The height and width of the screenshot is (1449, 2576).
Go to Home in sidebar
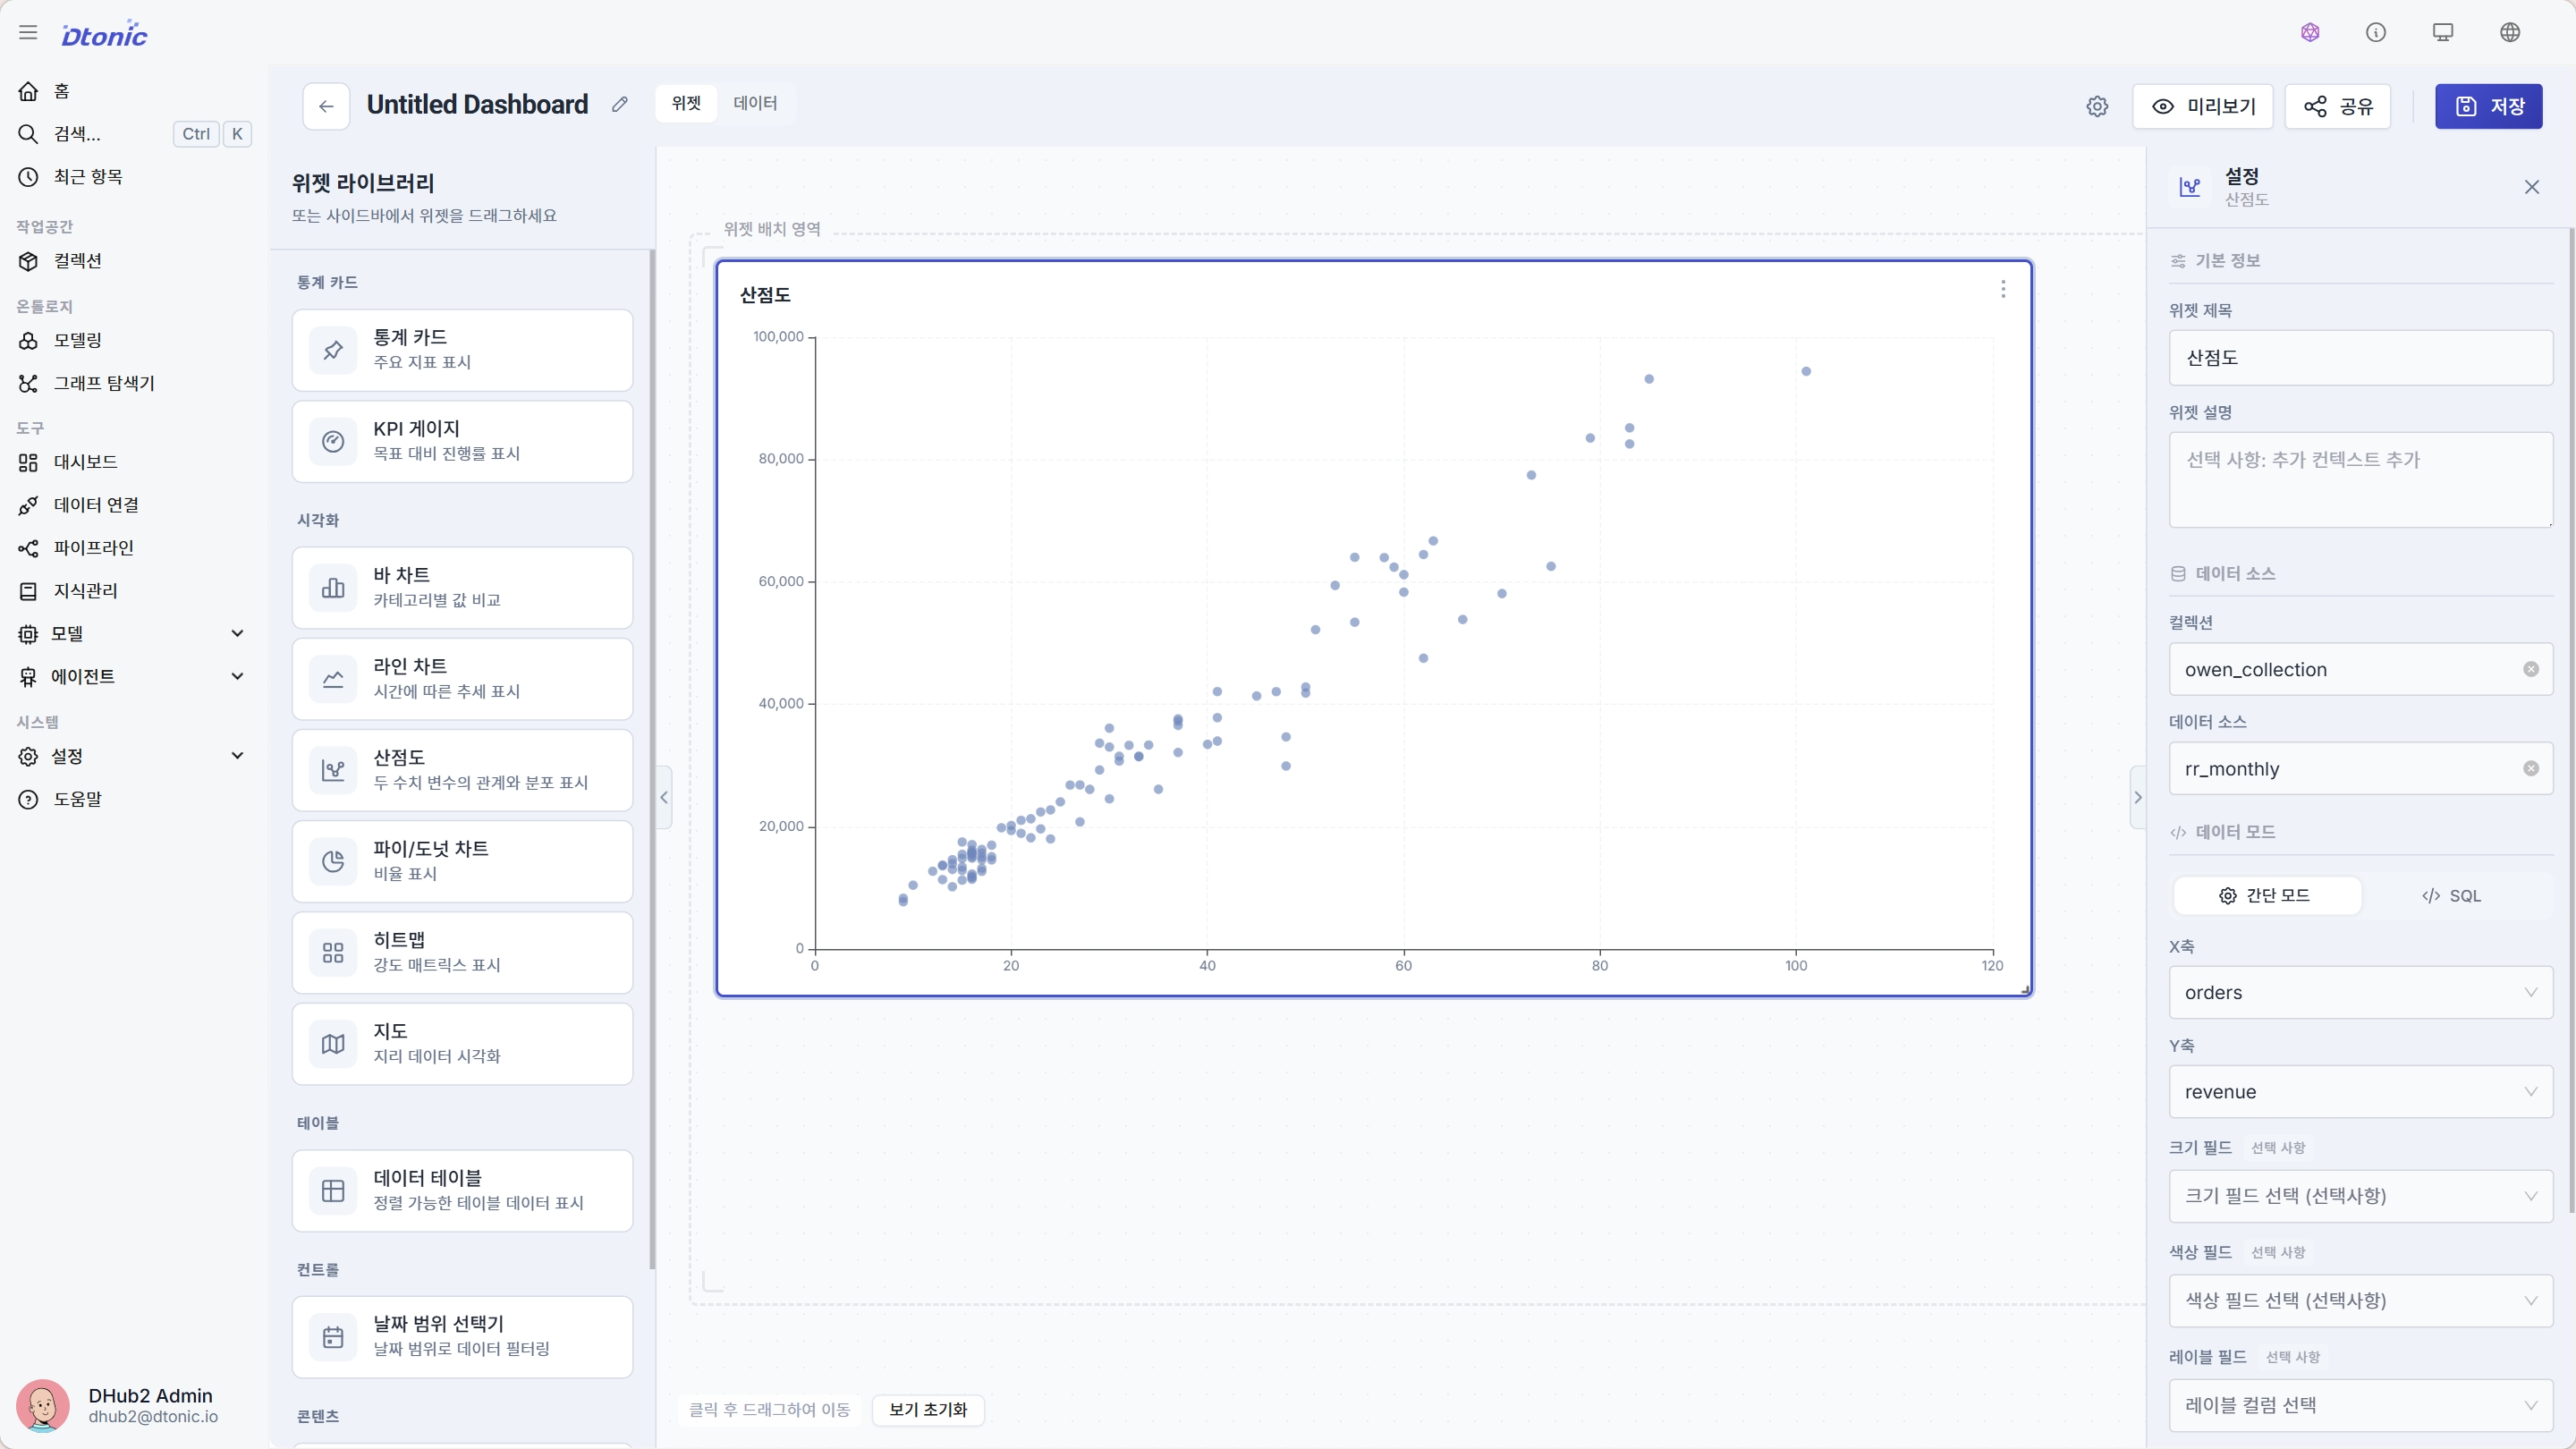(134, 91)
